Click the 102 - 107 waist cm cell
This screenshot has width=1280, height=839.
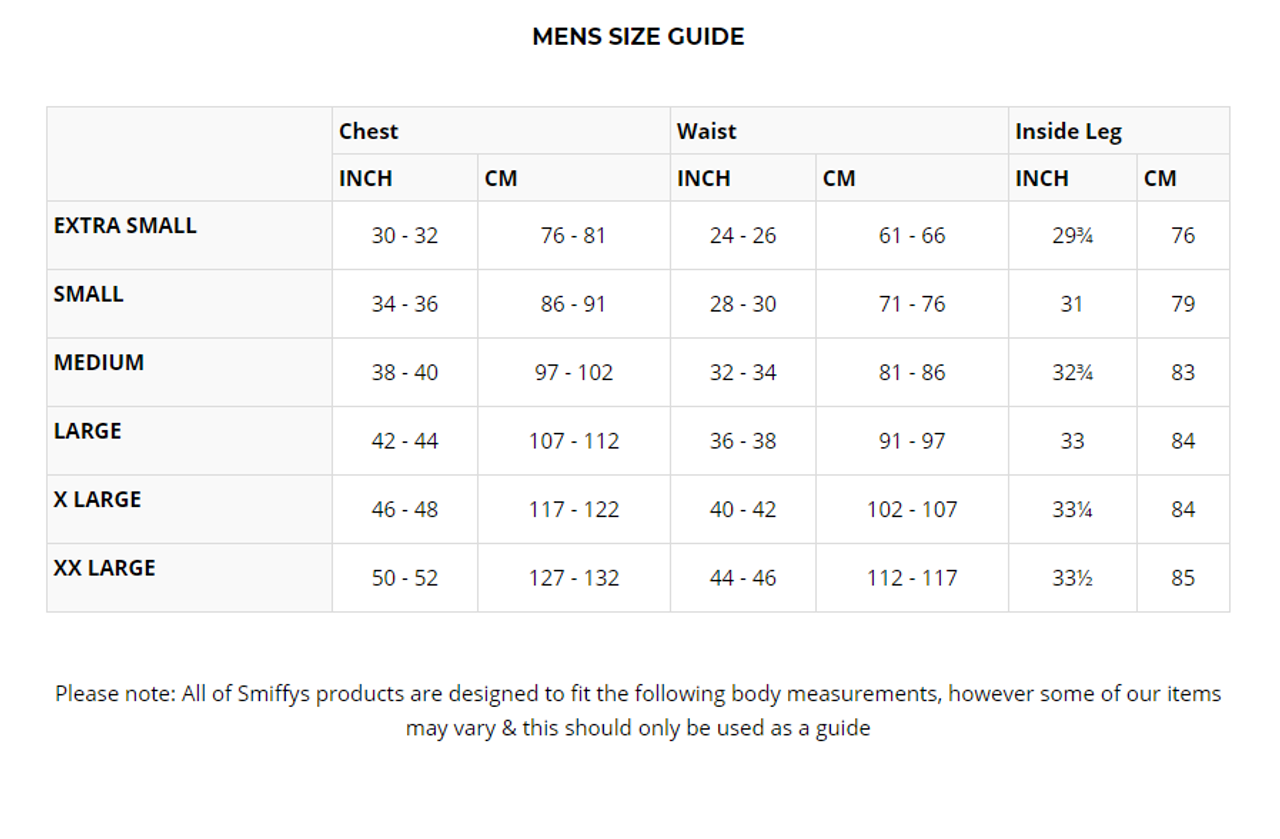click(912, 509)
